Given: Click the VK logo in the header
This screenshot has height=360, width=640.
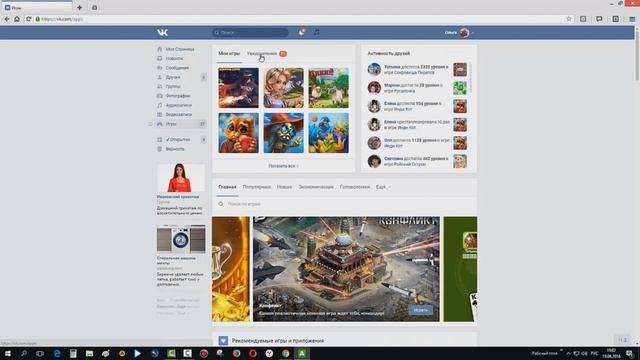Looking at the screenshot, I should [162, 32].
